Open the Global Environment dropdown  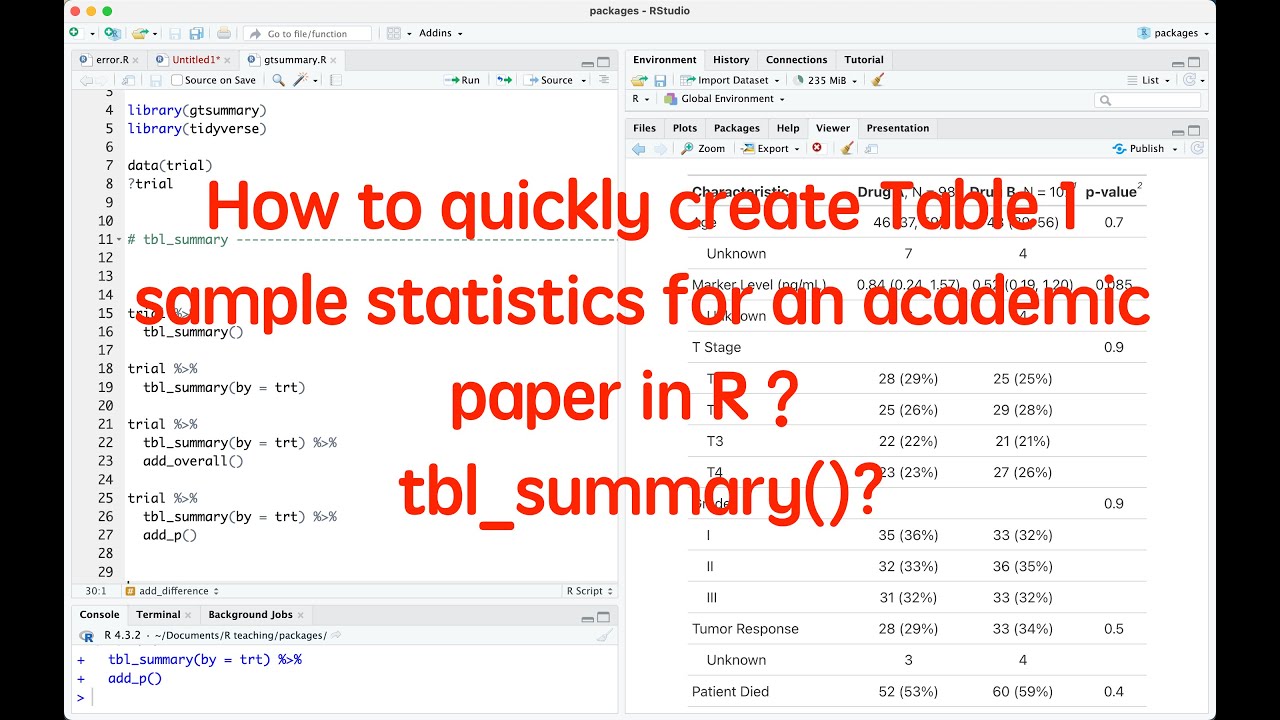click(x=724, y=99)
